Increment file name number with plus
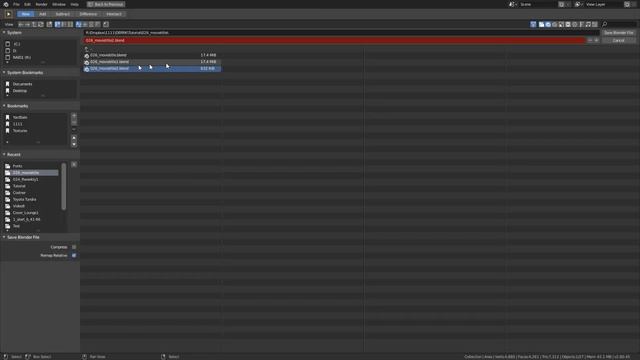The image size is (640, 360). (596, 40)
